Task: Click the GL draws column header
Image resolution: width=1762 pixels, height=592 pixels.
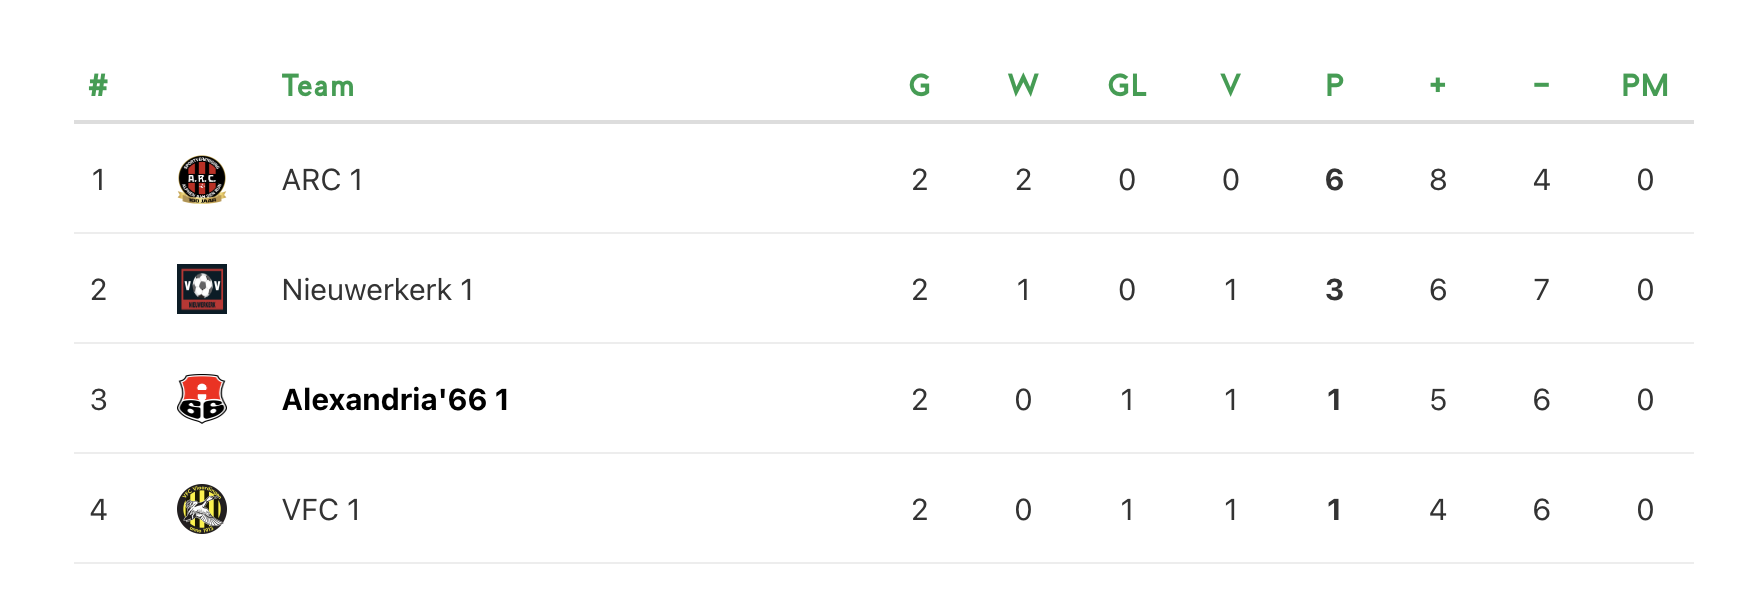Action: [x=1127, y=86]
